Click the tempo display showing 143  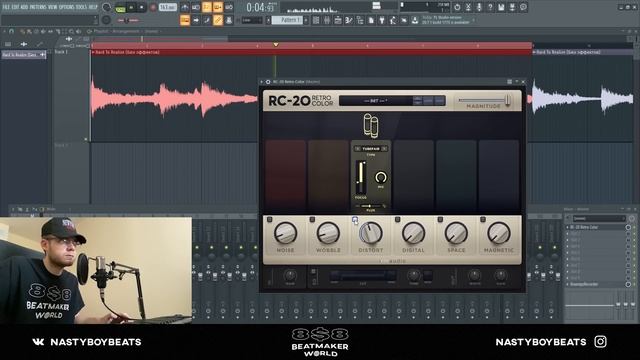click(x=168, y=7)
